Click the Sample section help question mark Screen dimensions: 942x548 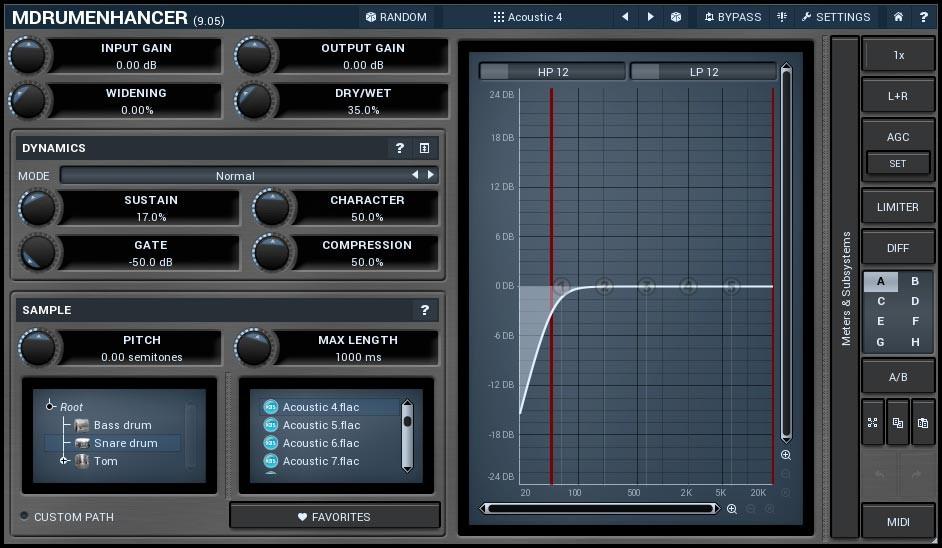tap(424, 311)
